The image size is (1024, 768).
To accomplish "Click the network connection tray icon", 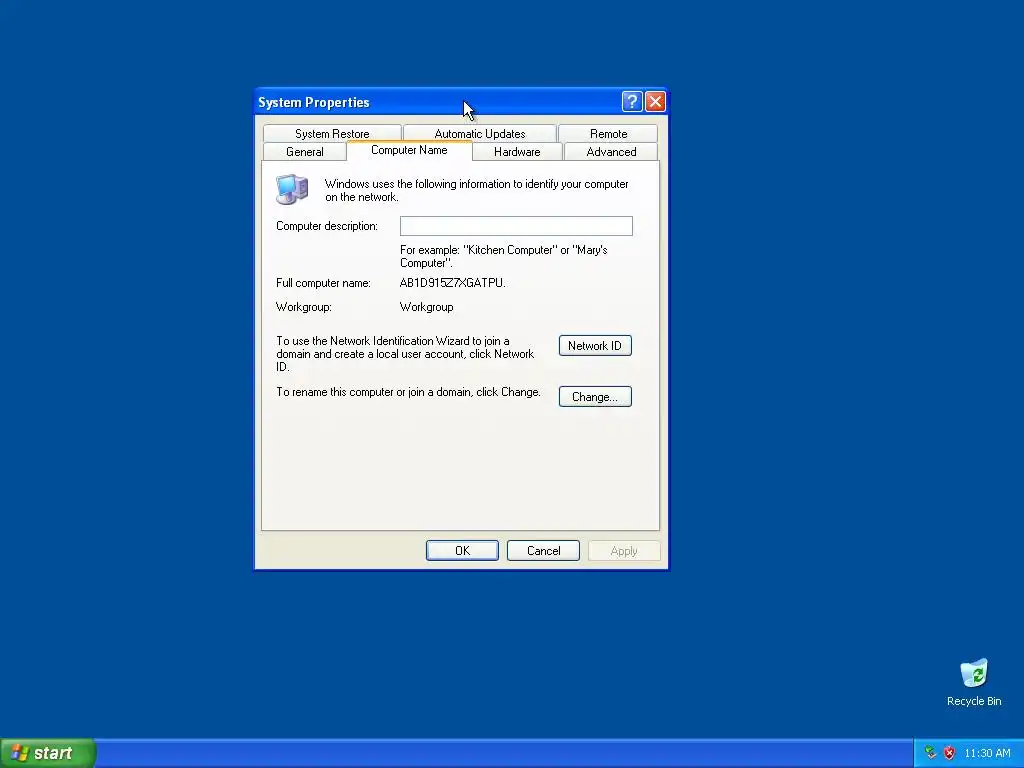I will [x=930, y=753].
